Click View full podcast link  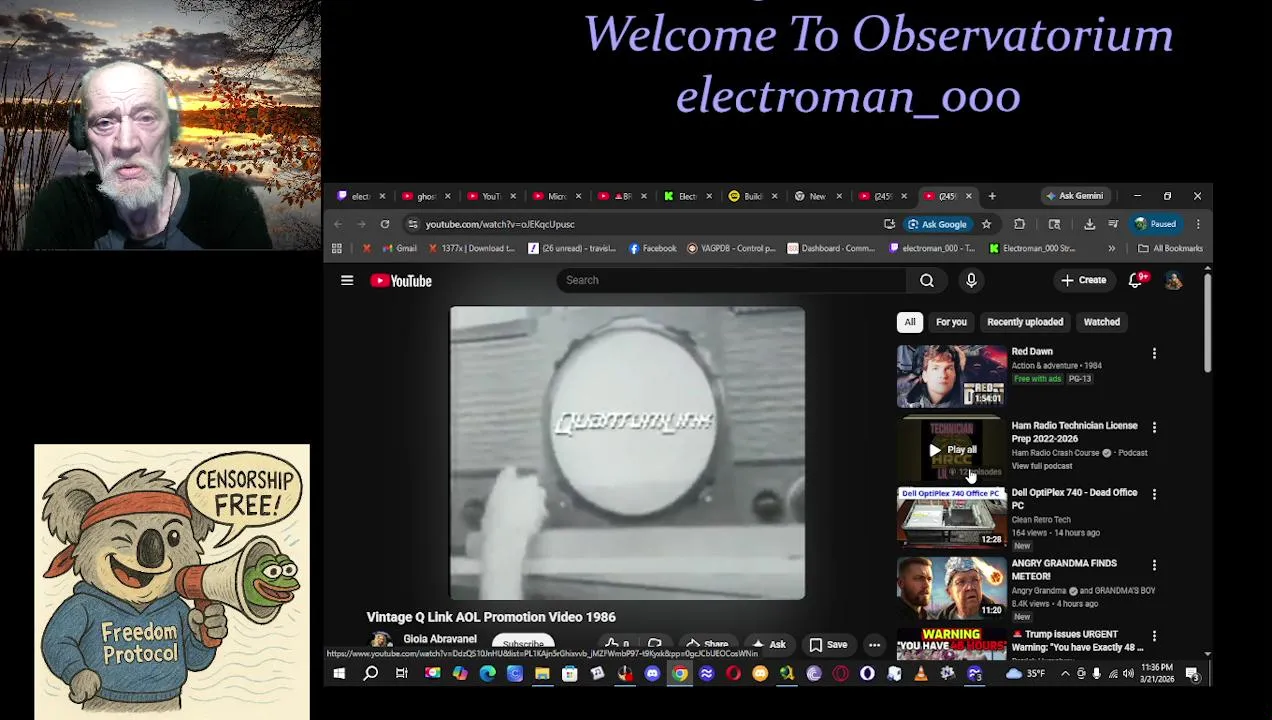pyautogui.click(x=1041, y=466)
